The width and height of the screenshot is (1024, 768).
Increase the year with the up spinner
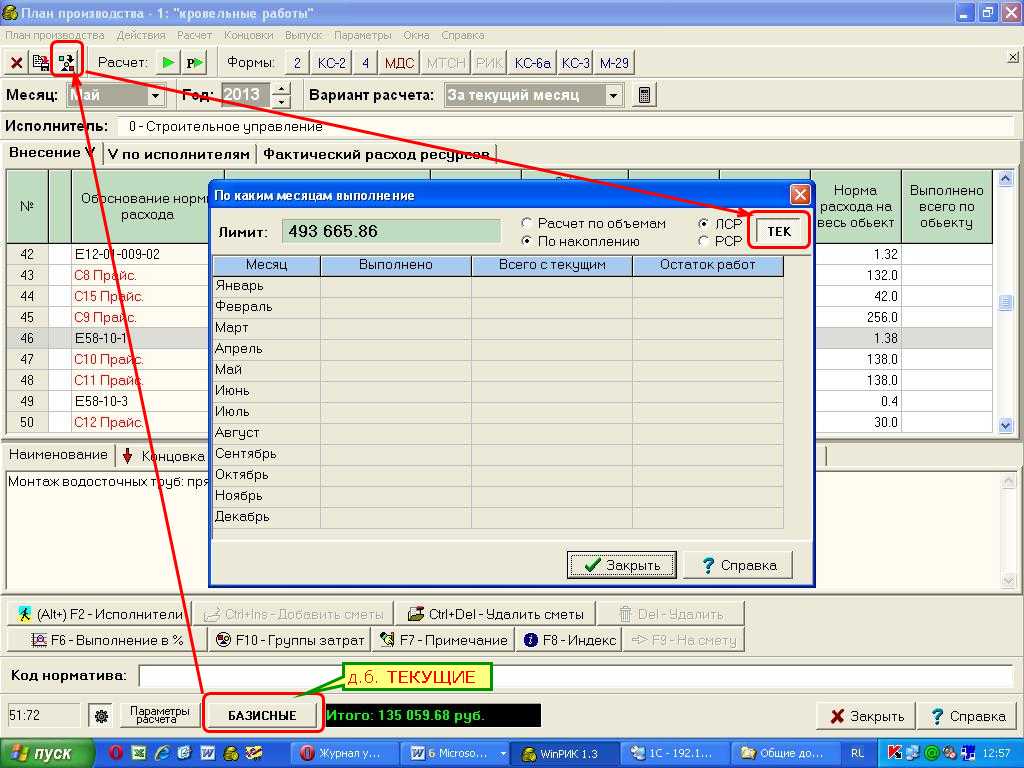coord(281,89)
